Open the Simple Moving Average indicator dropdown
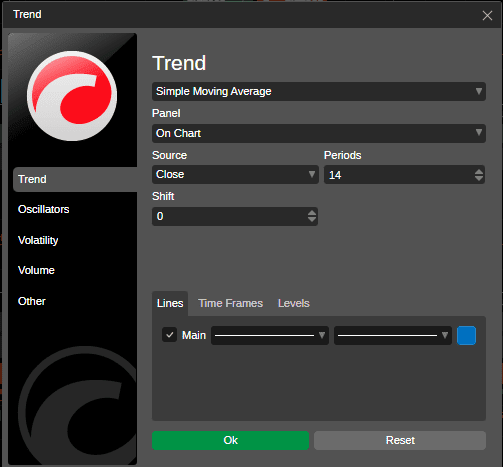Screen dimensions: 503x467 (319, 91)
